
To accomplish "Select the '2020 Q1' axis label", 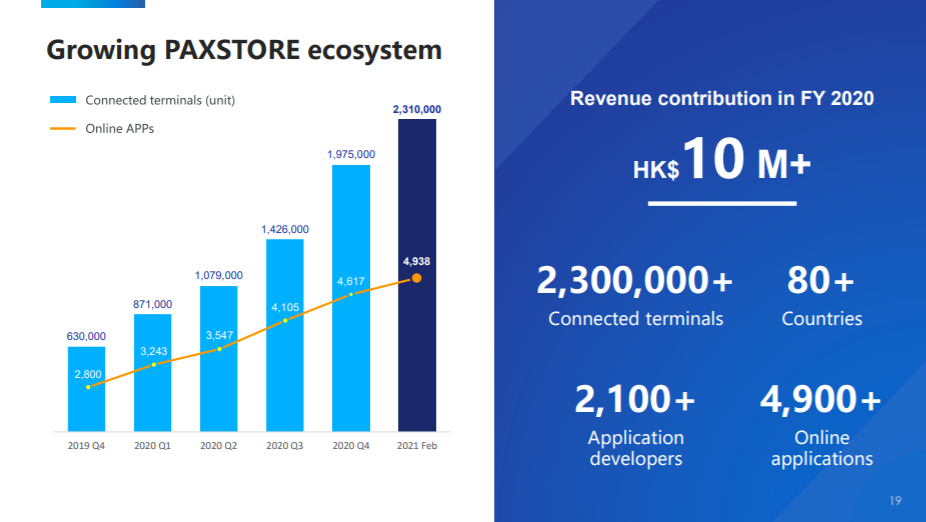I will [152, 446].
